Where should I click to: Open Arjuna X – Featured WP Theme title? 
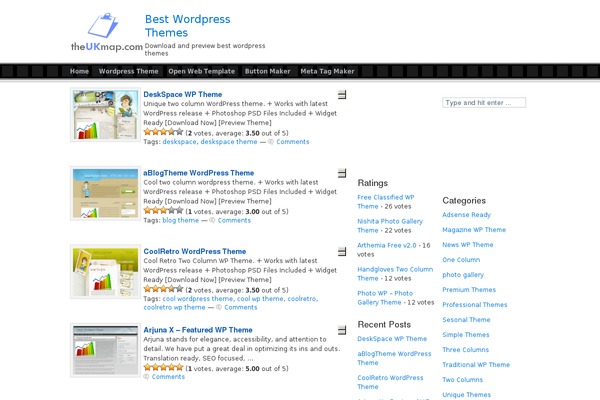coord(198,330)
